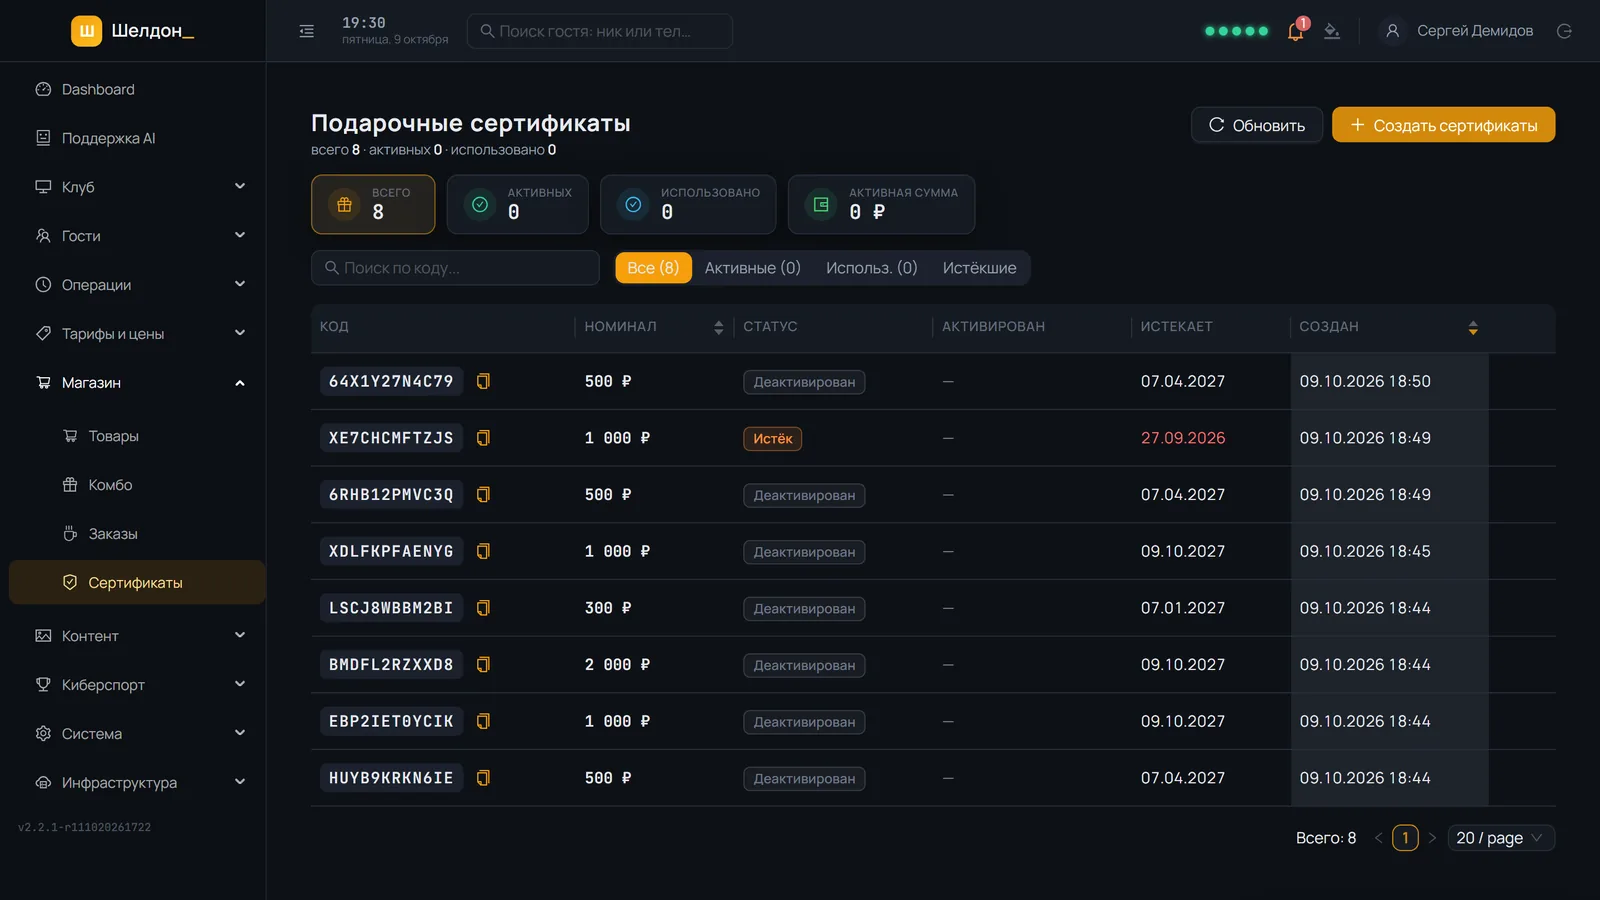
Task: Select the Всего 8 stat card
Action: (x=373, y=204)
